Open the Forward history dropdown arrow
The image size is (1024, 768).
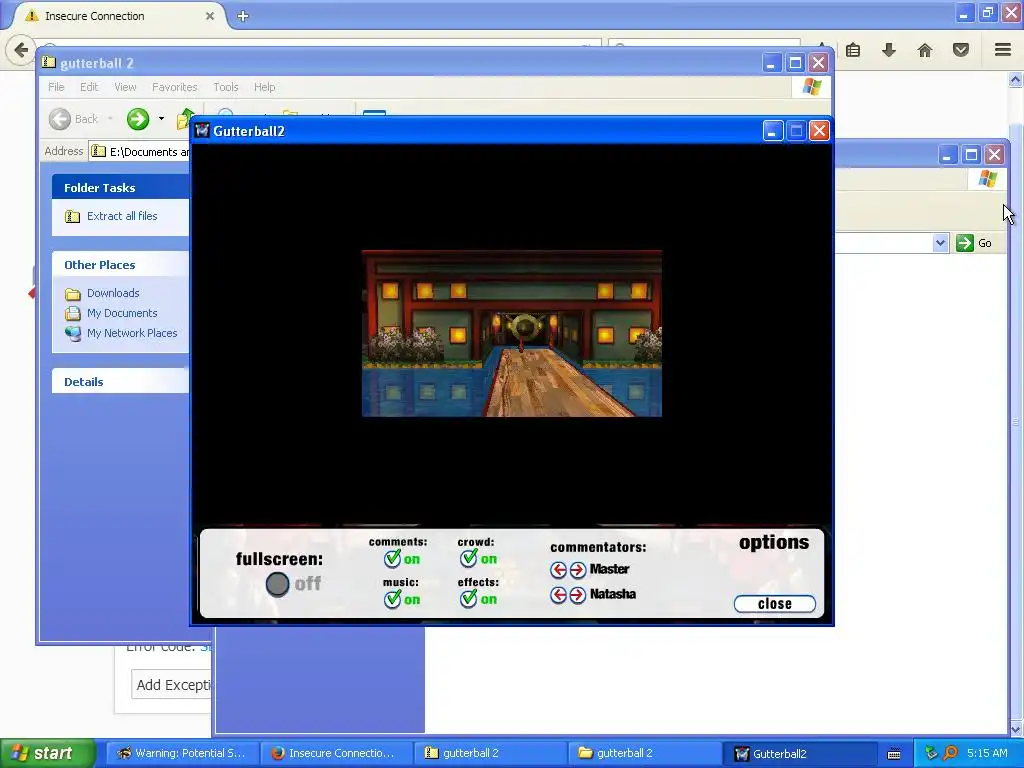161,119
